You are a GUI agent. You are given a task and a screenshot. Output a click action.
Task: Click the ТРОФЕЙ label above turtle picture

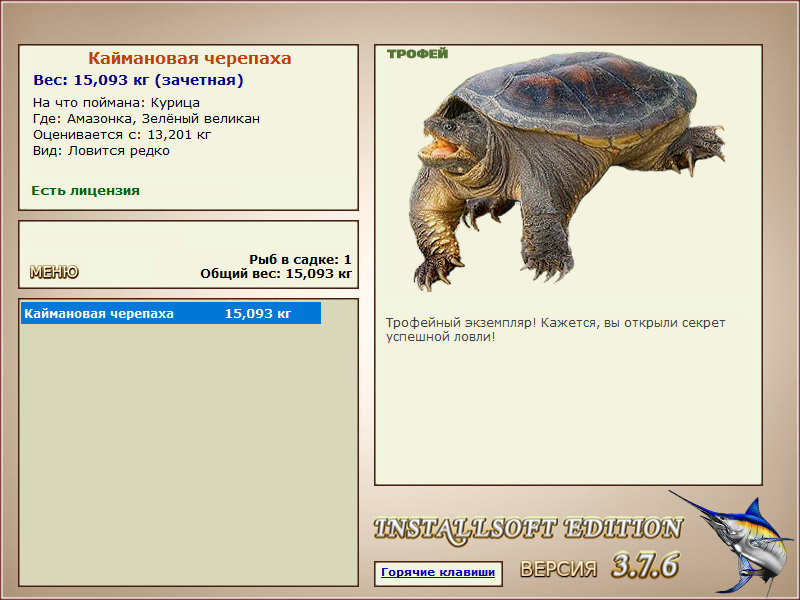(x=417, y=54)
